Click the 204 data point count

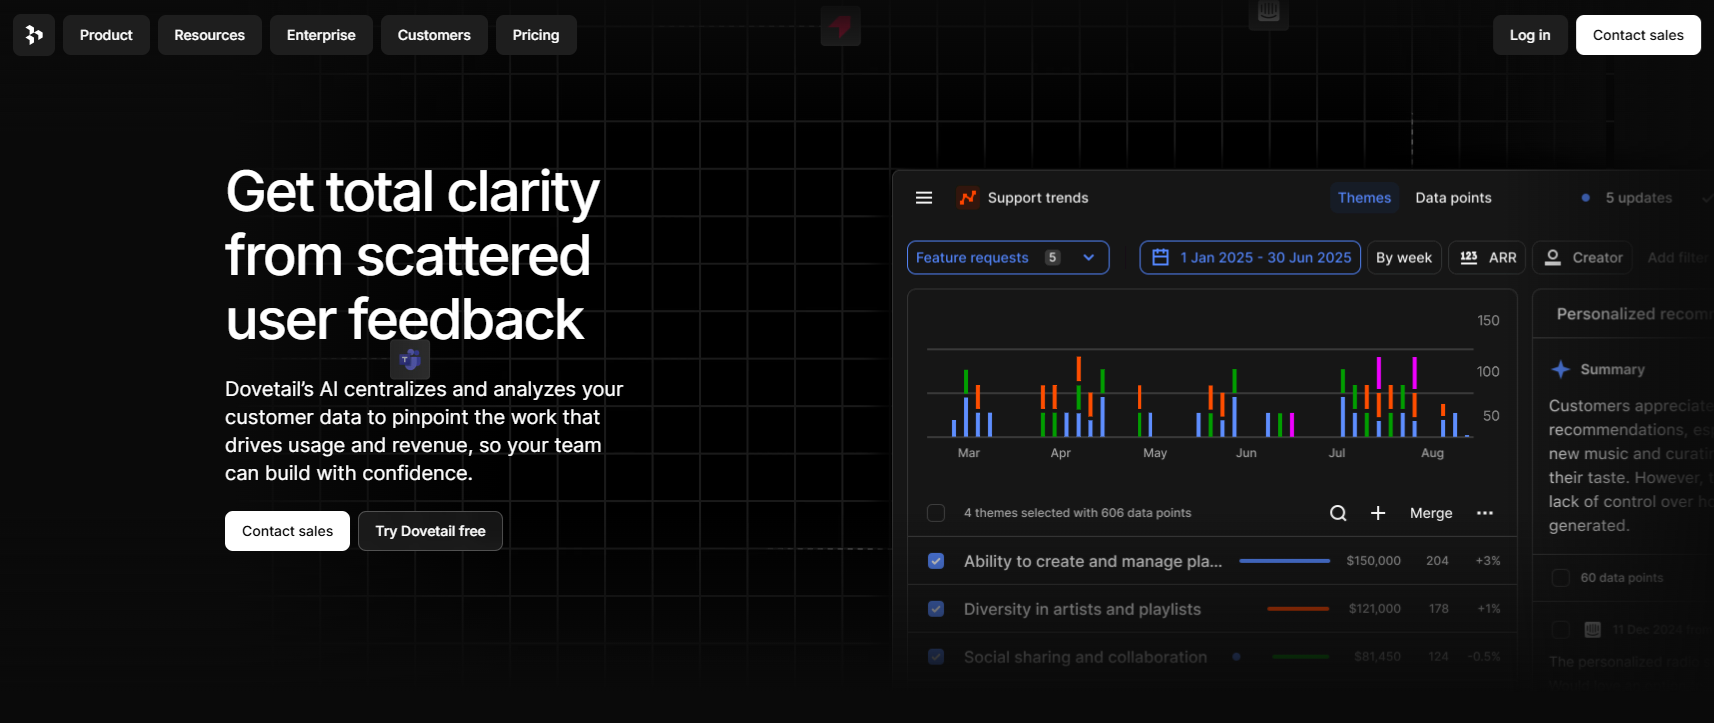(1437, 561)
